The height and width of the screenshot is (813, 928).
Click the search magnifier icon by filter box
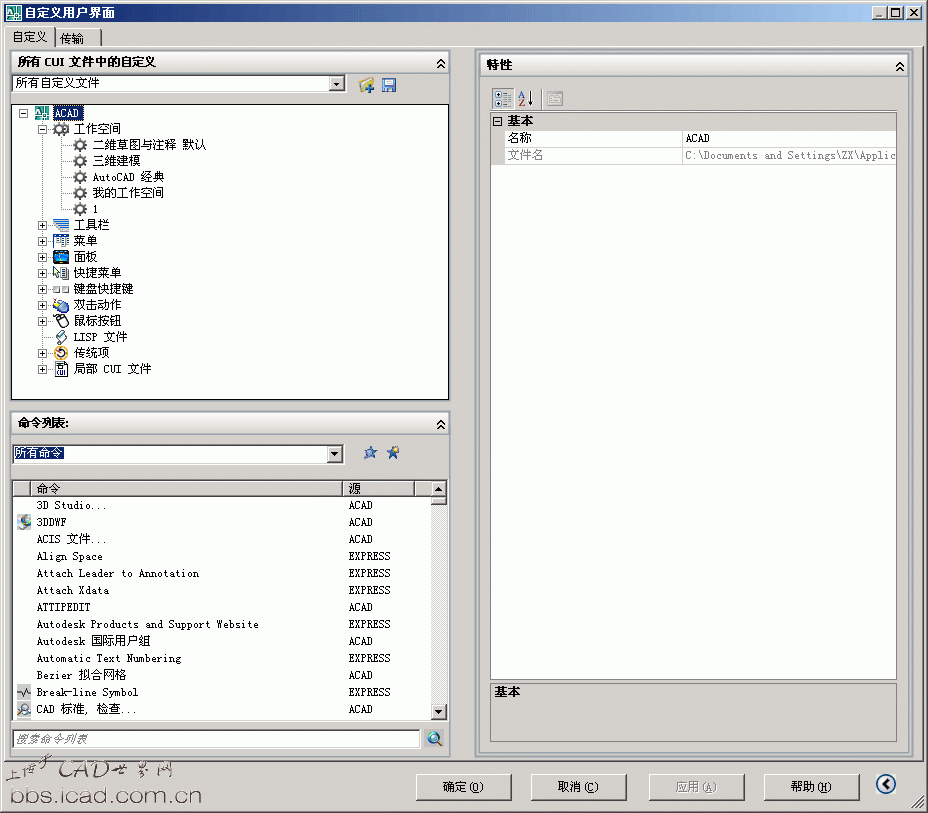coord(435,738)
